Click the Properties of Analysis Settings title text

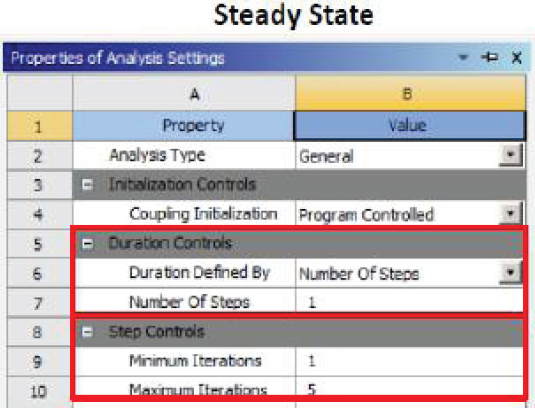118,58
